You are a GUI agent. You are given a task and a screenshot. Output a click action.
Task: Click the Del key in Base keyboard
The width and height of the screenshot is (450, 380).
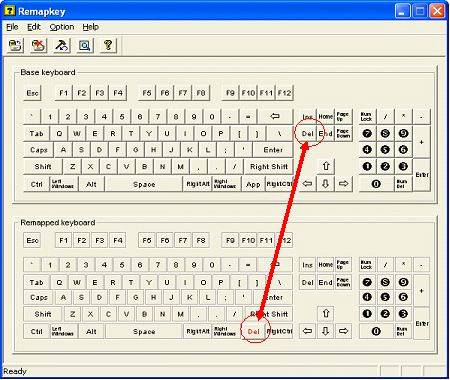click(x=308, y=134)
